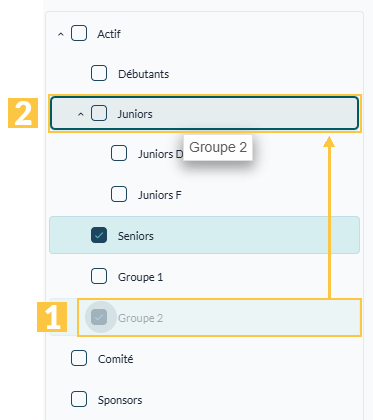Click the Débutants label
373x420 pixels.
point(144,74)
